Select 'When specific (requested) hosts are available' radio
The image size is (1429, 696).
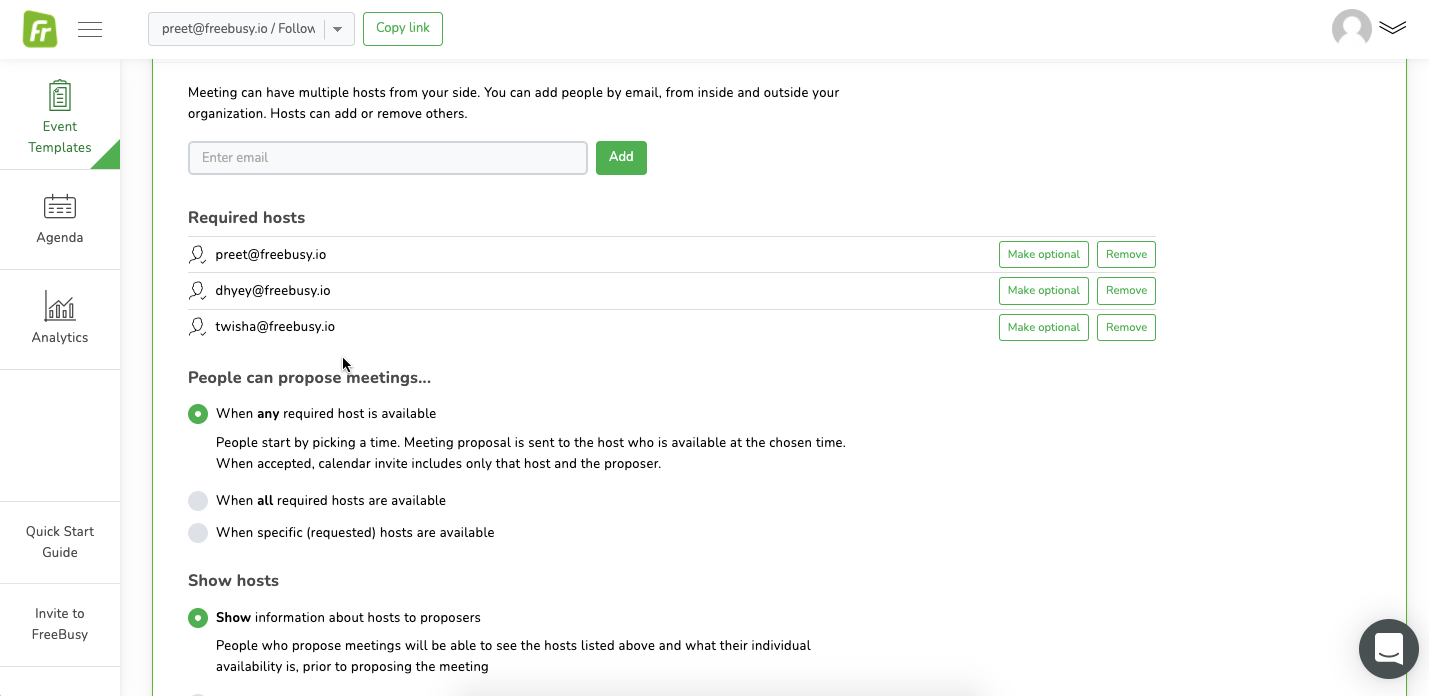click(198, 533)
